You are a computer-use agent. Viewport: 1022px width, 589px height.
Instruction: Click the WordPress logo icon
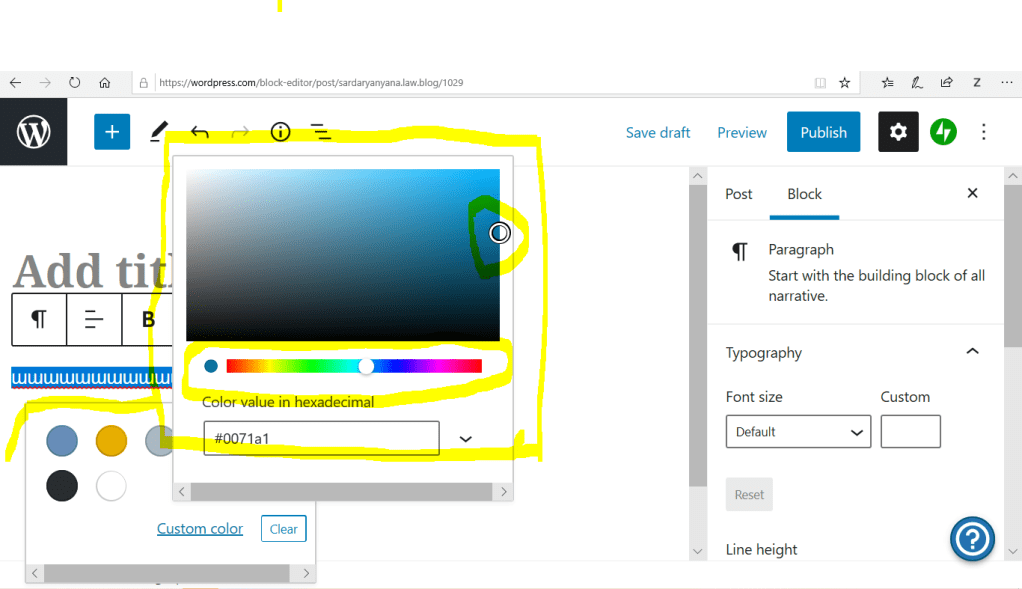click(x=33, y=132)
